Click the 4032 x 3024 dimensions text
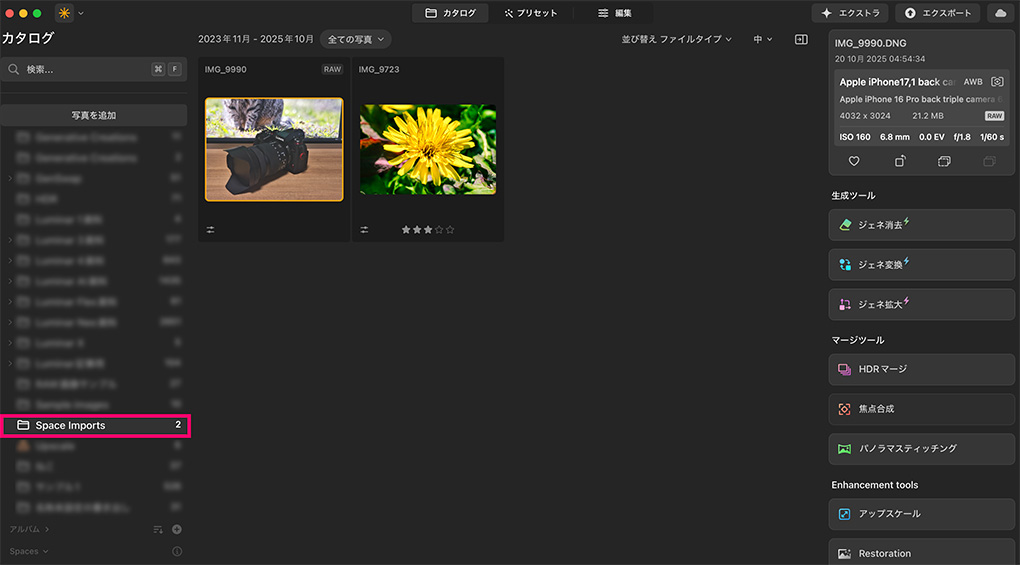Screen dimensions: 1020x565 [865, 116]
